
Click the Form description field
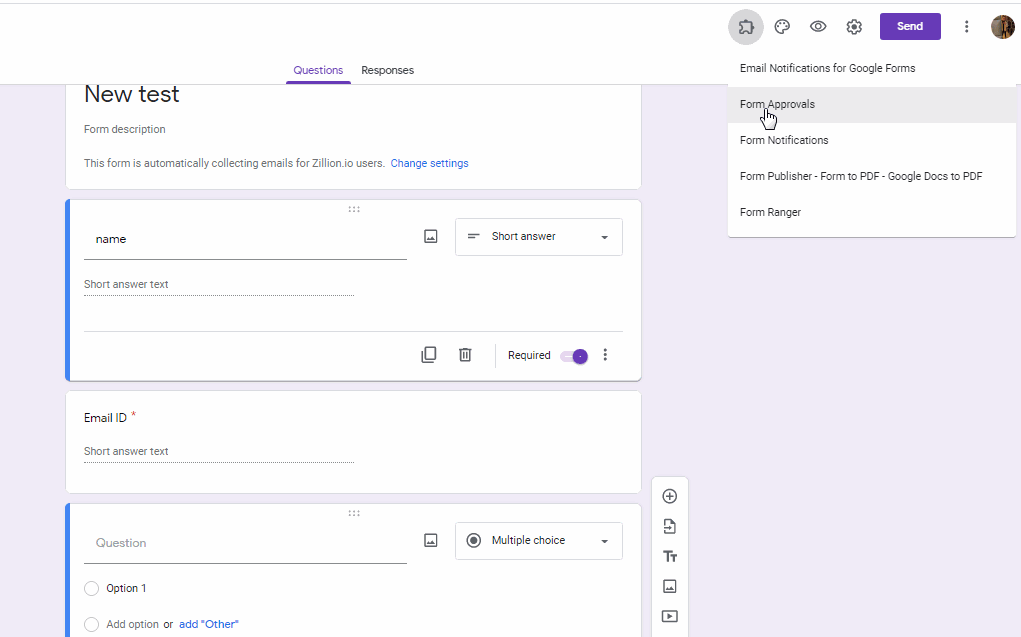124,129
